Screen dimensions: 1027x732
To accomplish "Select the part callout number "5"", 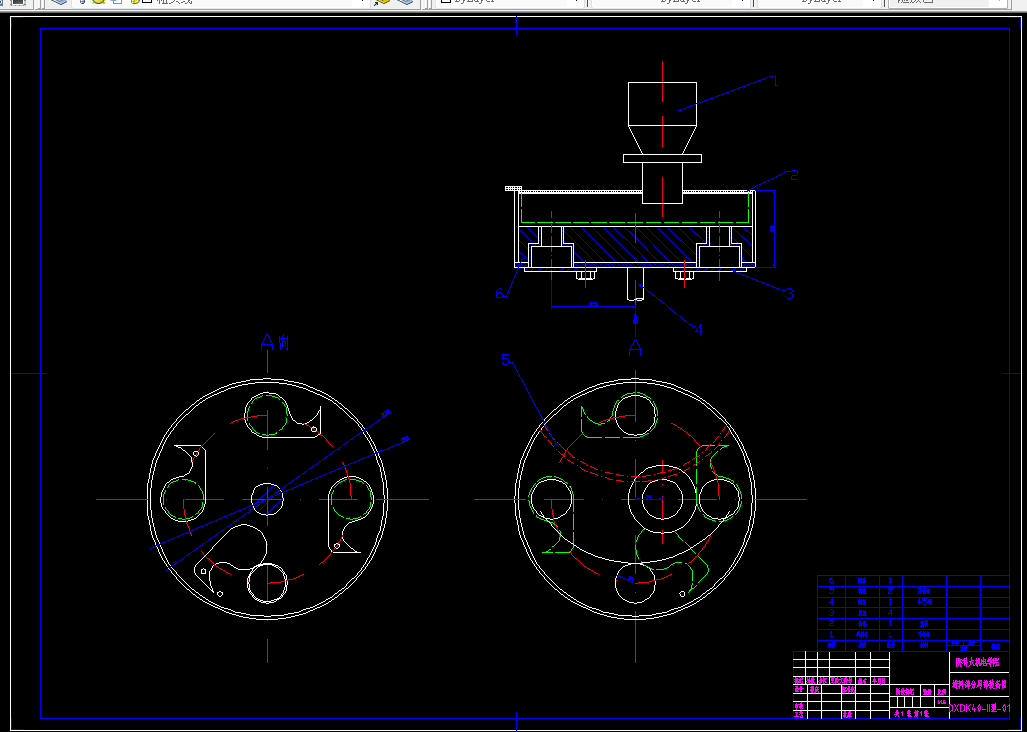I will 506,359.
